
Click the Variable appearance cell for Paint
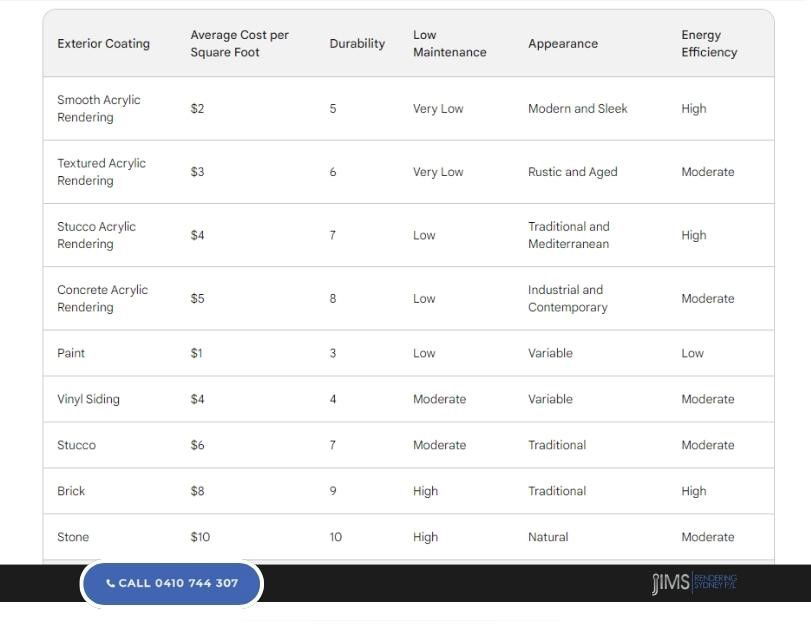pos(550,353)
